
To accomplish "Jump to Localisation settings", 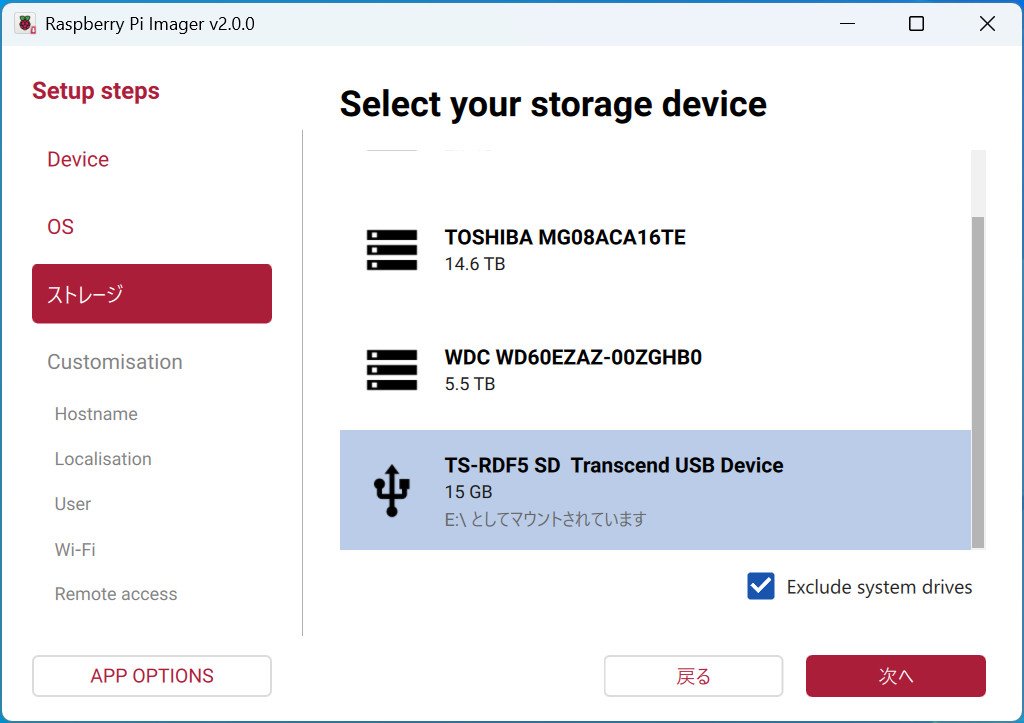I will (x=103, y=459).
